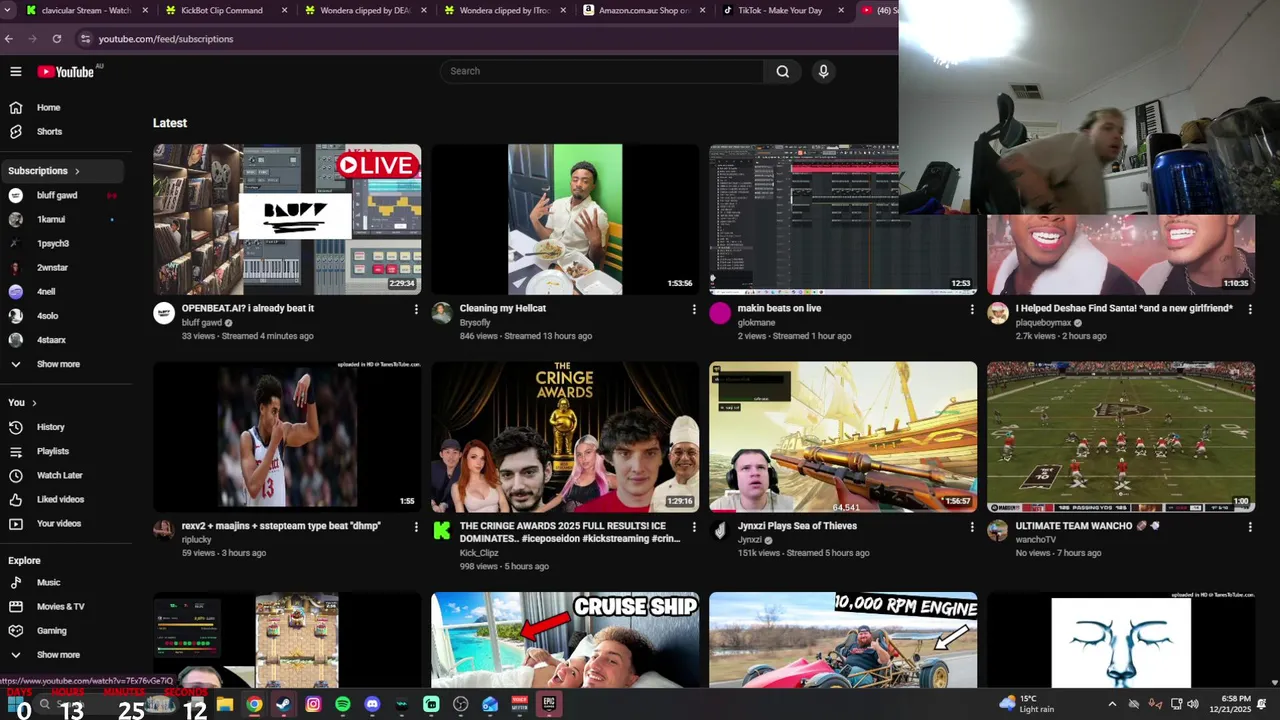1280x720 pixels.
Task: Open Your videos in the sidebar
Action: tap(62, 523)
